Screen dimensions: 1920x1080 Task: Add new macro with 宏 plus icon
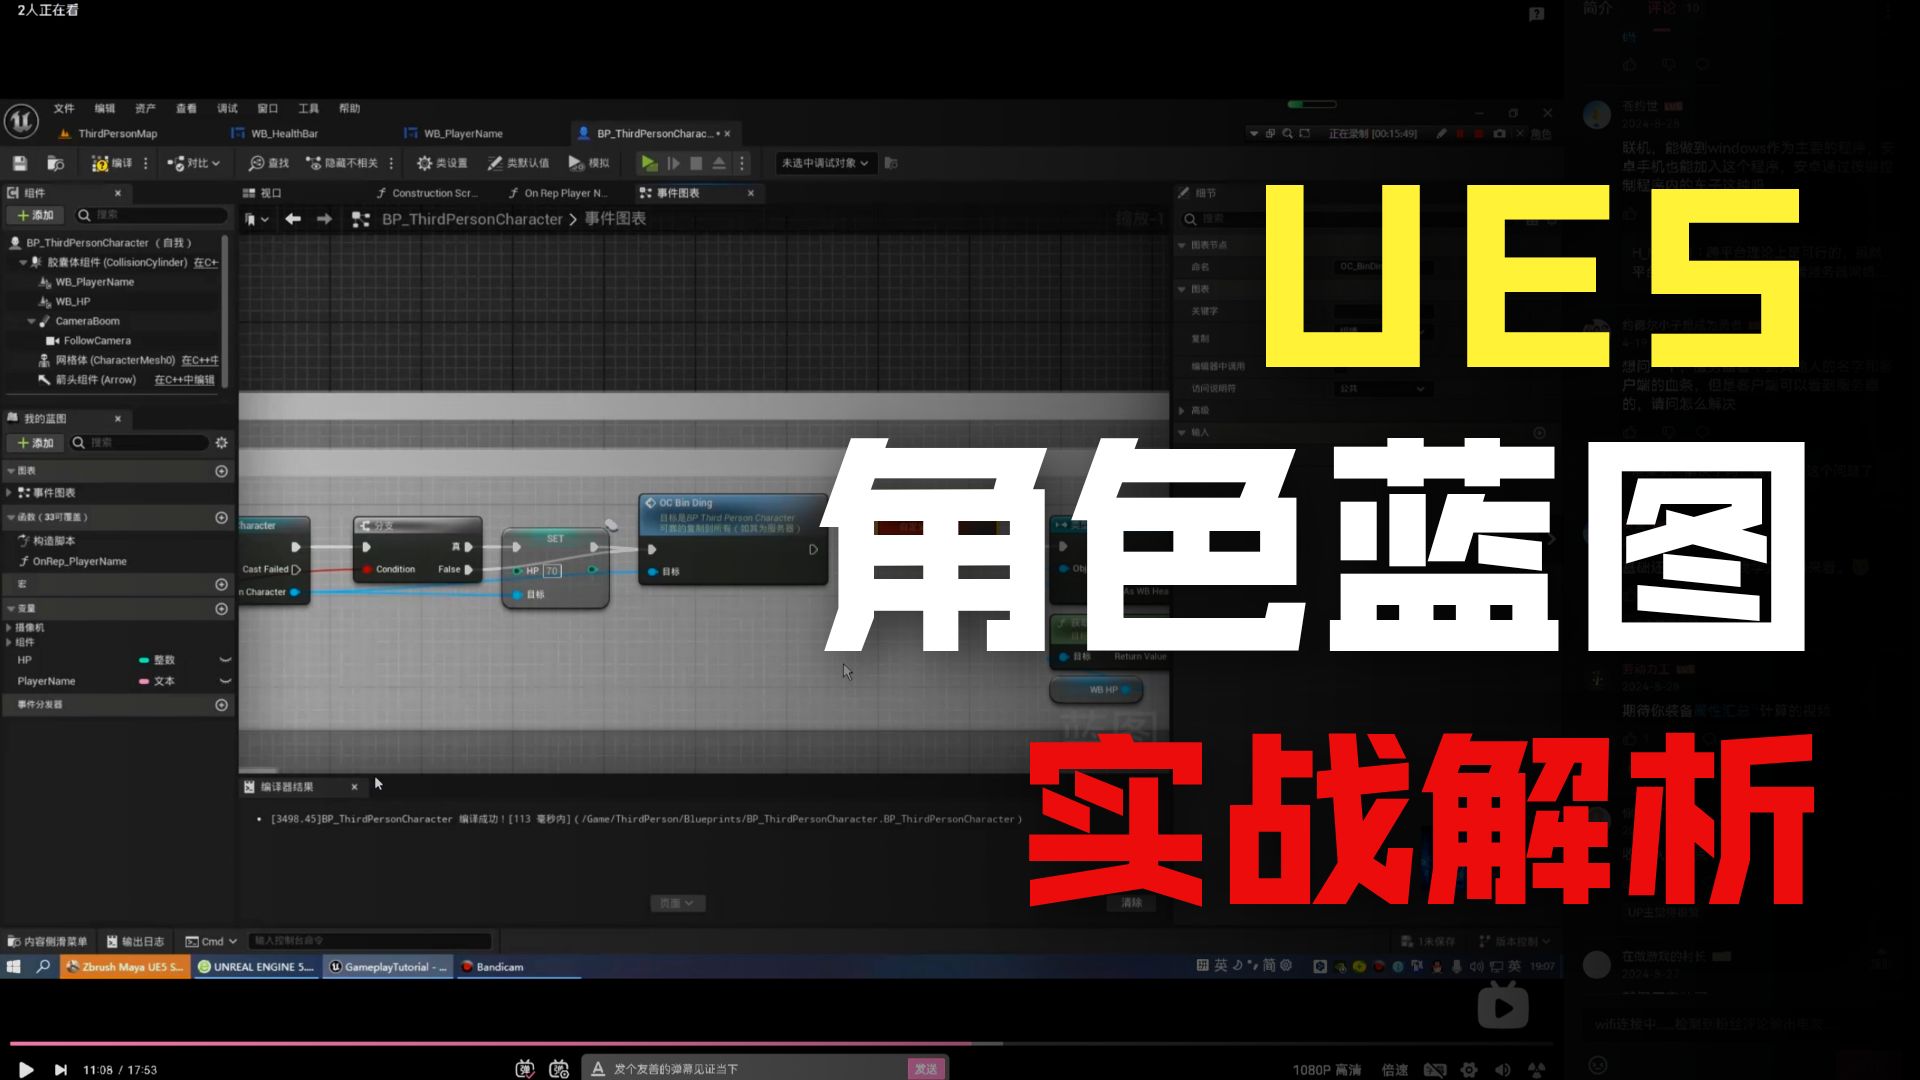click(222, 584)
